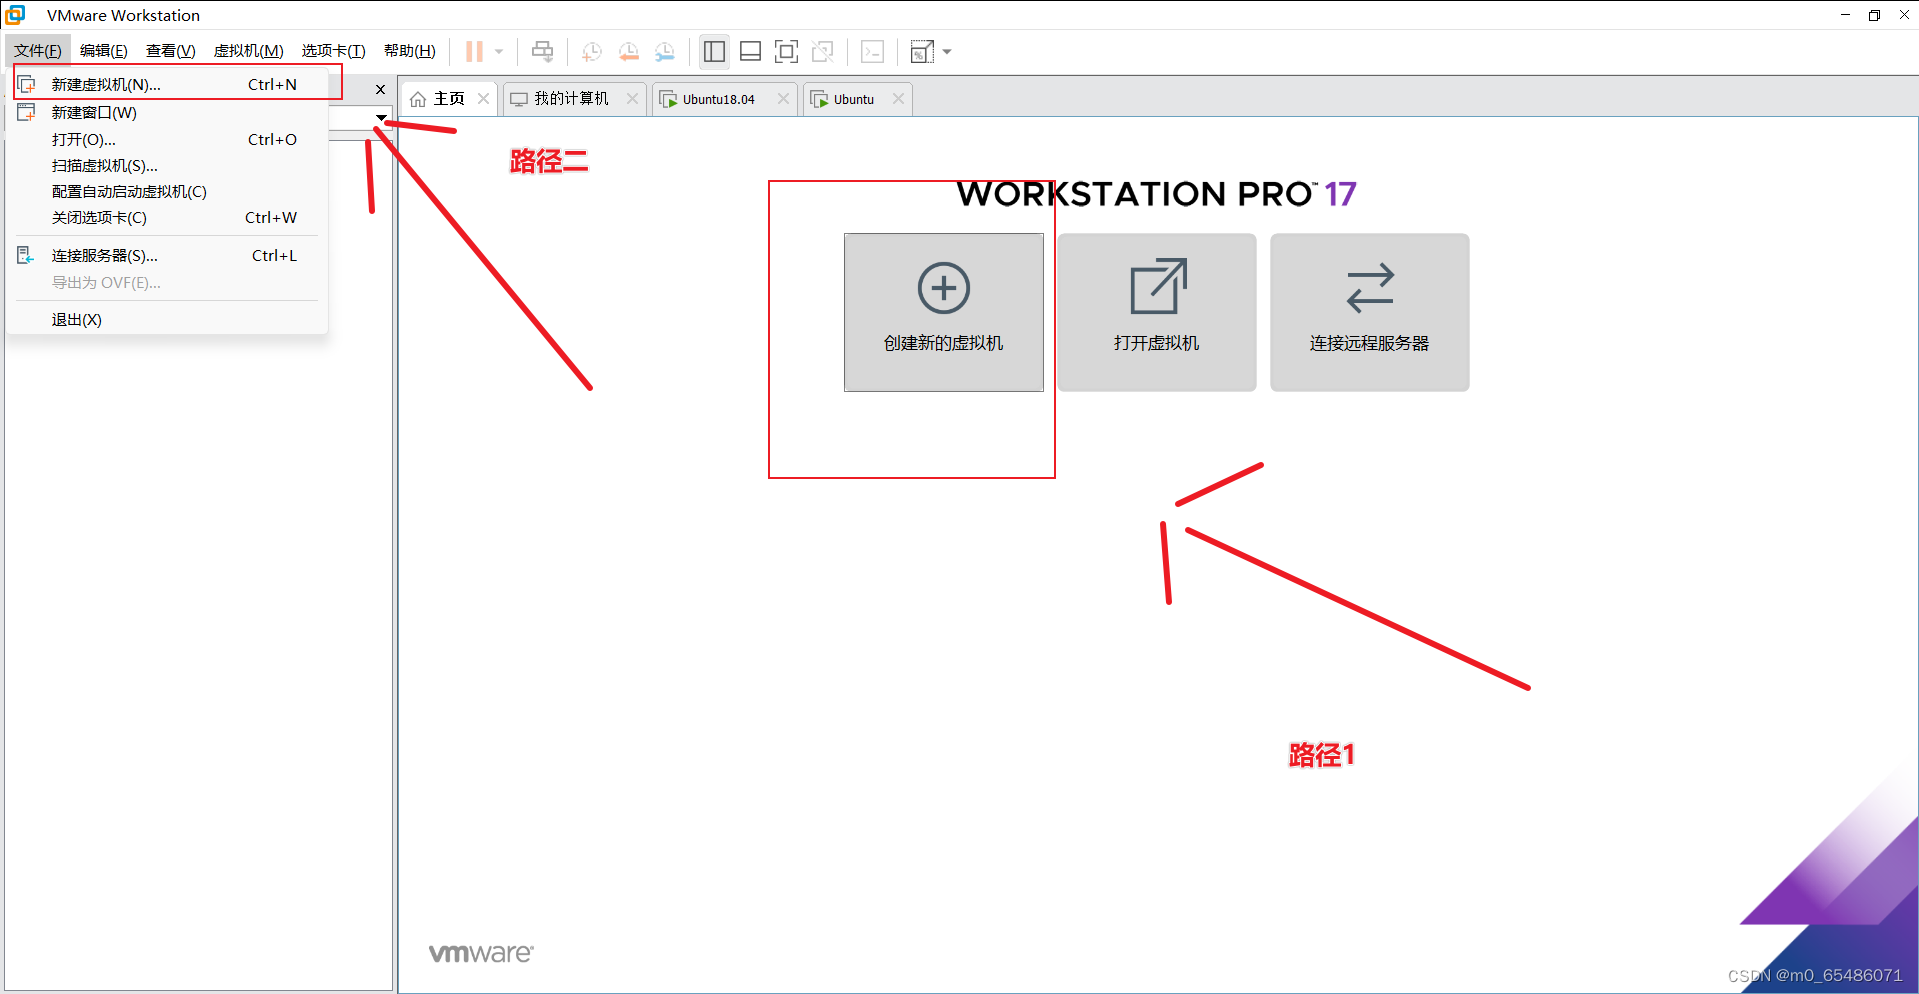Close the 我的计算机 tab
Image resolution: width=1919 pixels, height=994 pixels.
pyautogui.click(x=631, y=99)
